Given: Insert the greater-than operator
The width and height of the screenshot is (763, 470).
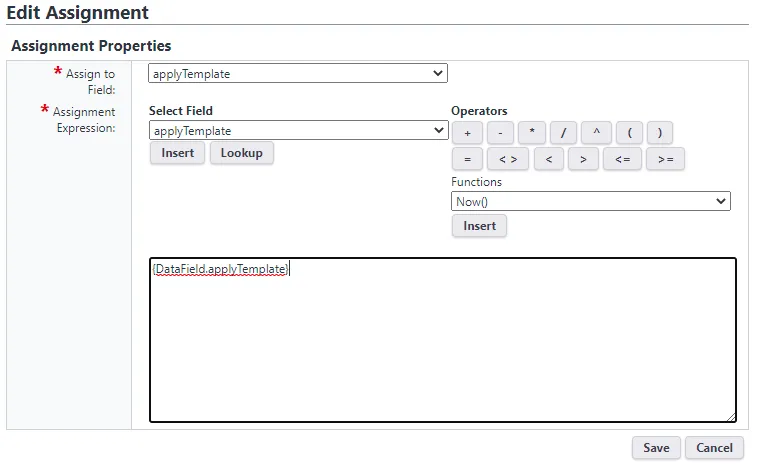Looking at the screenshot, I should pos(583,159).
